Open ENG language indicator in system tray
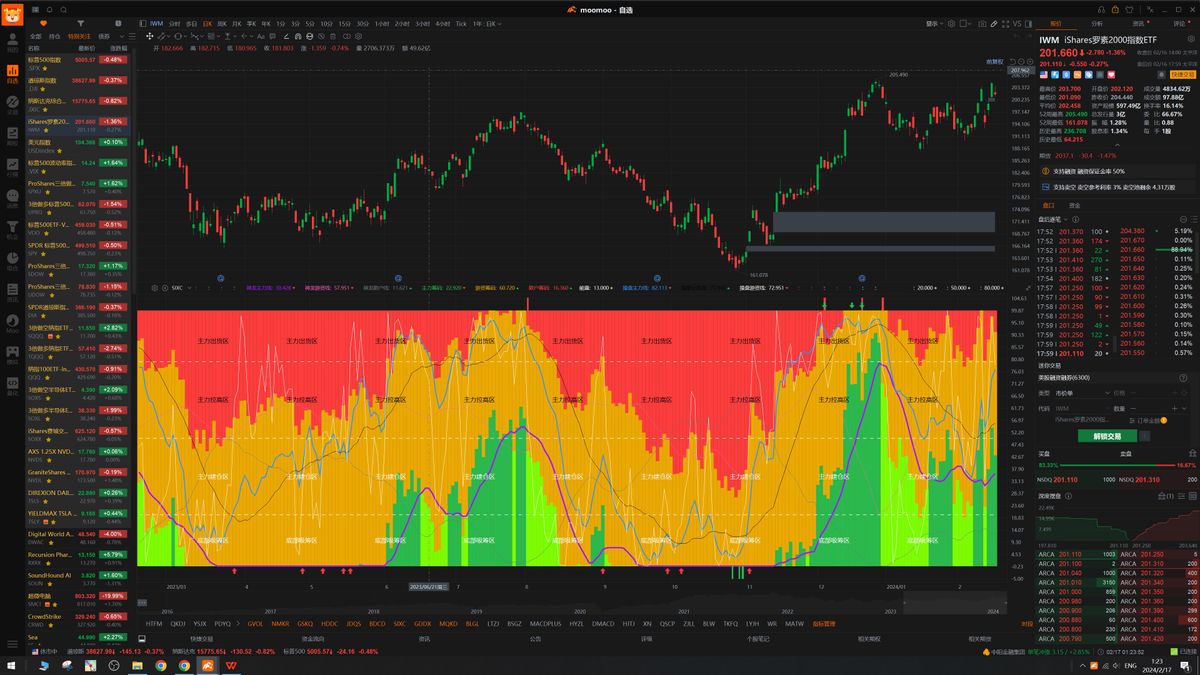The width and height of the screenshot is (1200, 675). click(1130, 665)
